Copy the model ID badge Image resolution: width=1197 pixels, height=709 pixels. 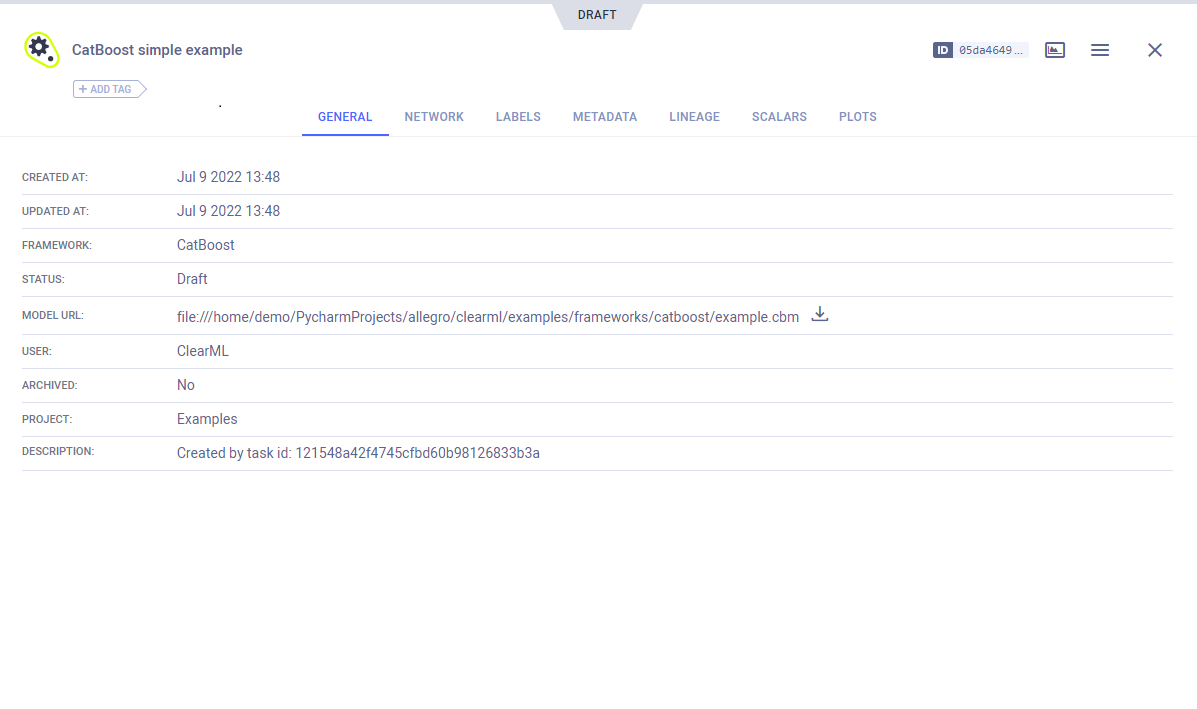942,50
